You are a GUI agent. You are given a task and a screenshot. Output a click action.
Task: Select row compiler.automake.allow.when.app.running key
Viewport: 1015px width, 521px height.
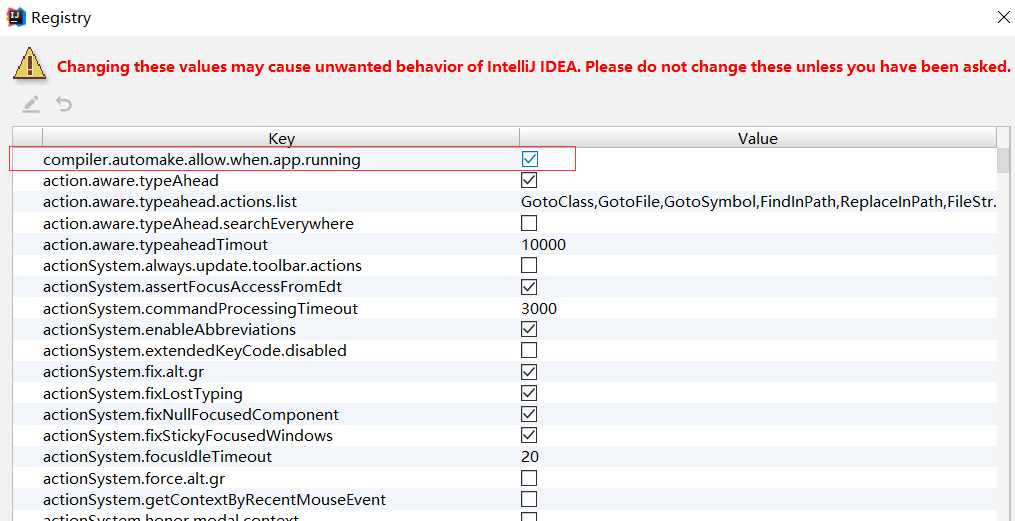point(201,159)
